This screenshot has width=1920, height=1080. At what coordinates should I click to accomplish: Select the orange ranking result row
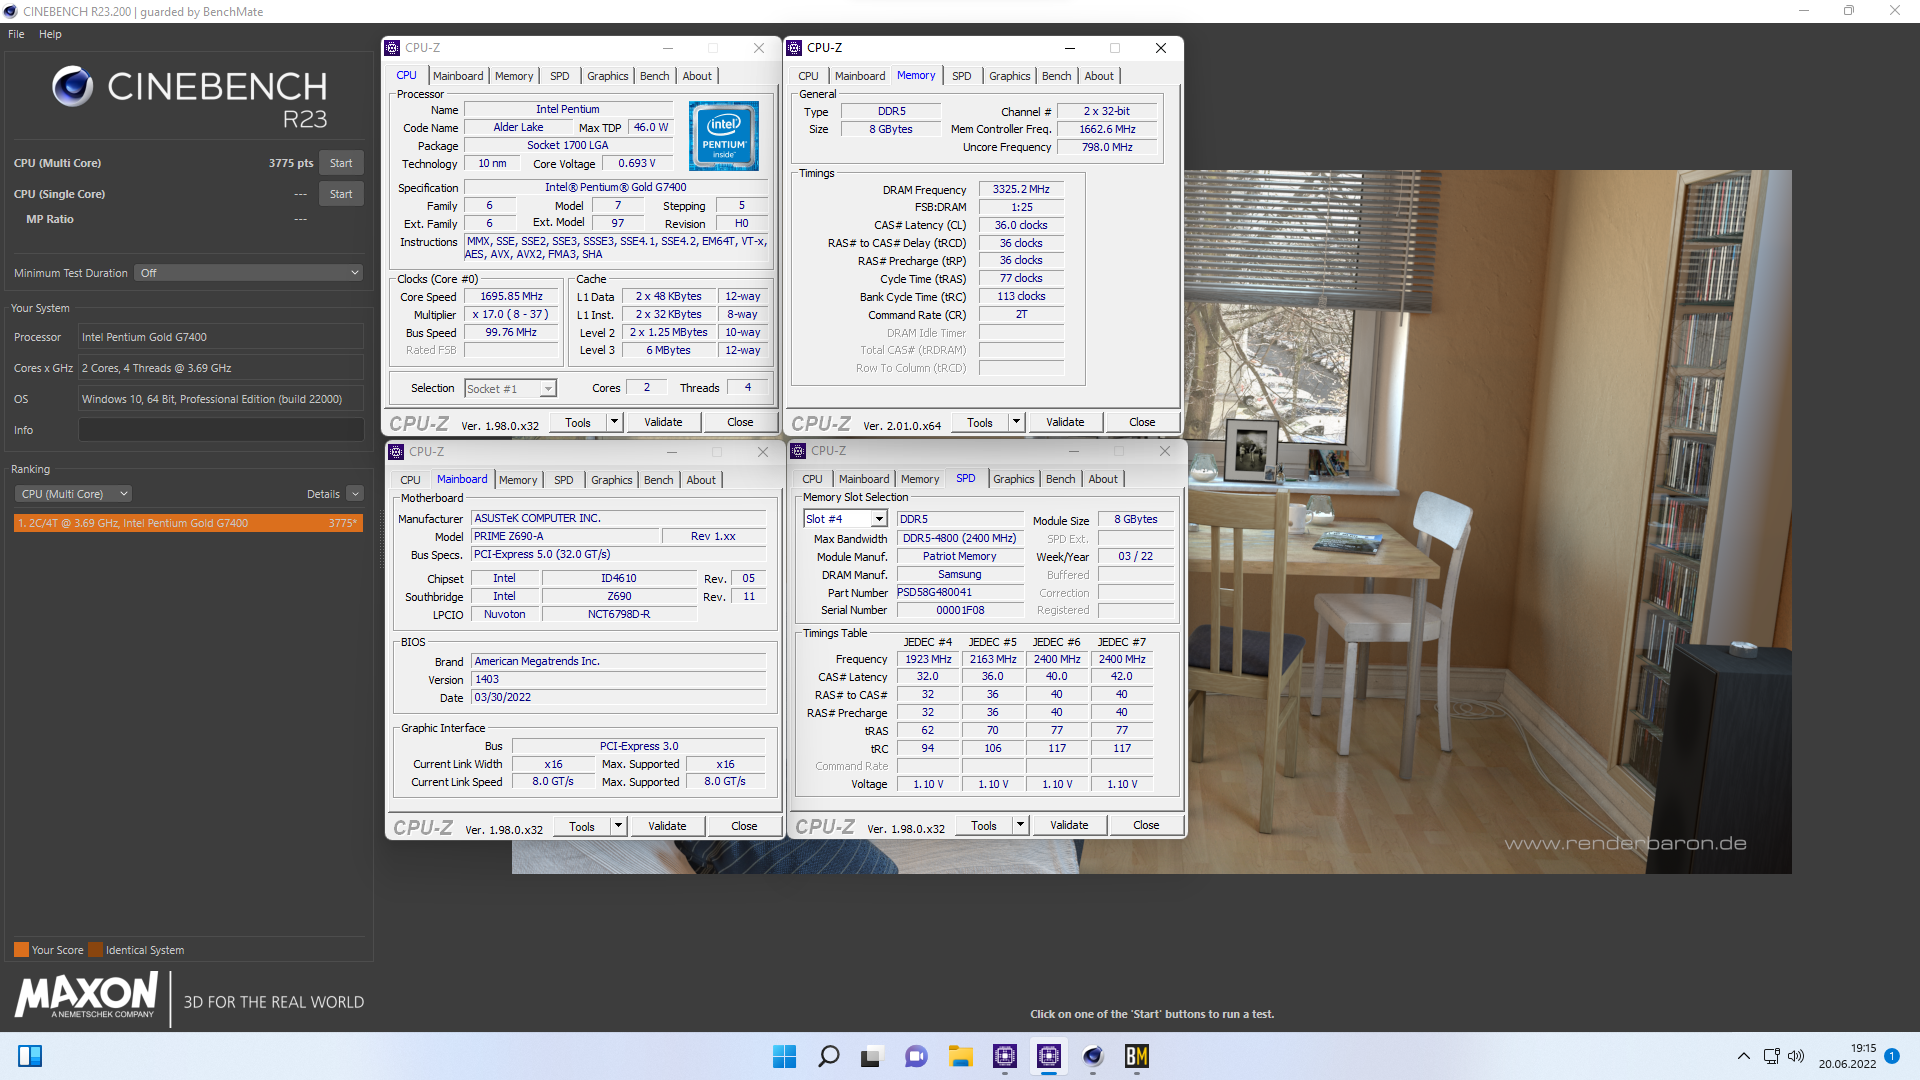(188, 523)
